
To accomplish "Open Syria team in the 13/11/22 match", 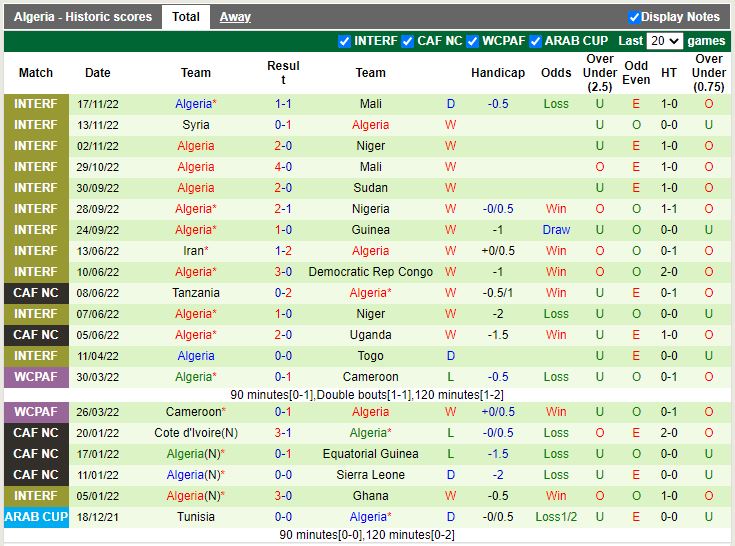I will 195,125.
